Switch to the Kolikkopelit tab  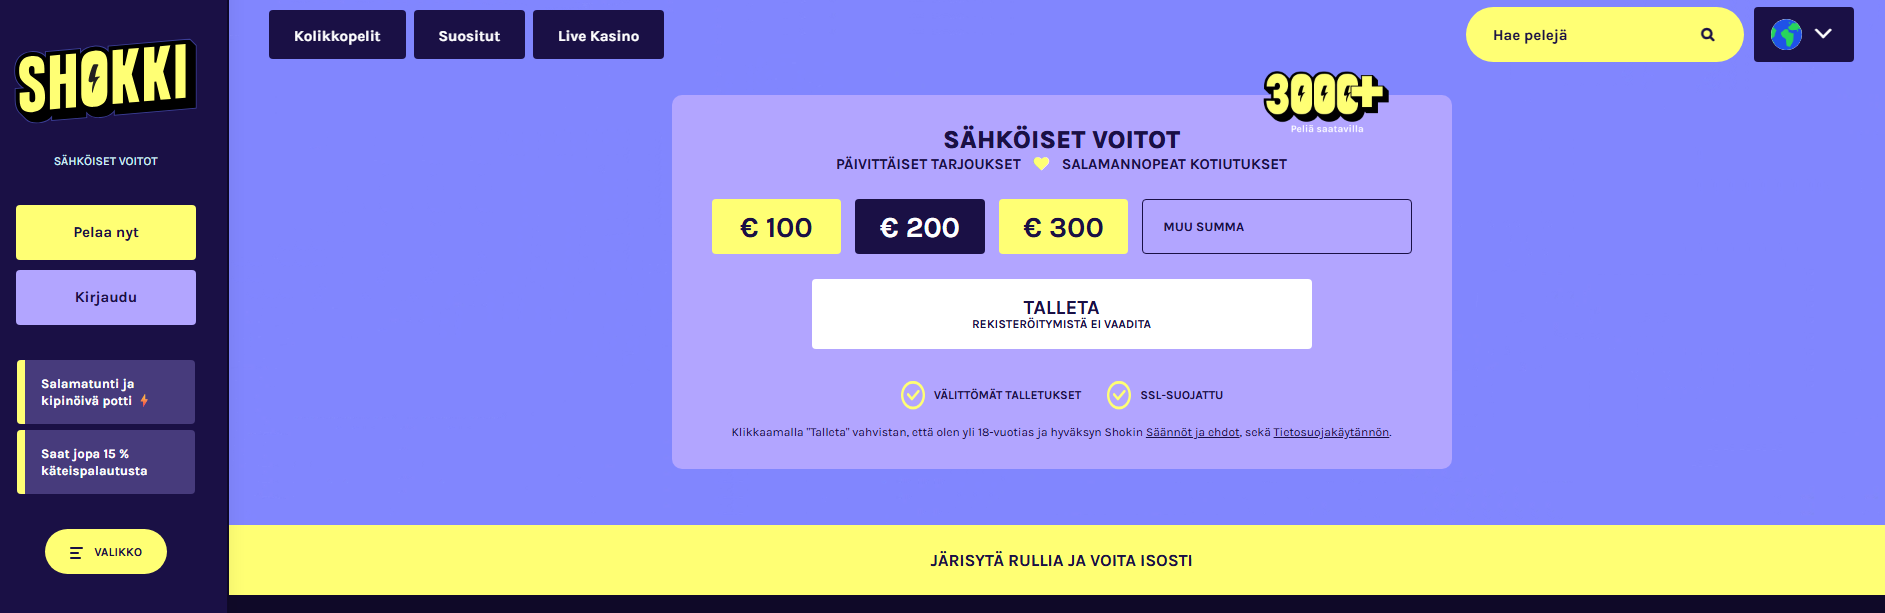point(337,34)
